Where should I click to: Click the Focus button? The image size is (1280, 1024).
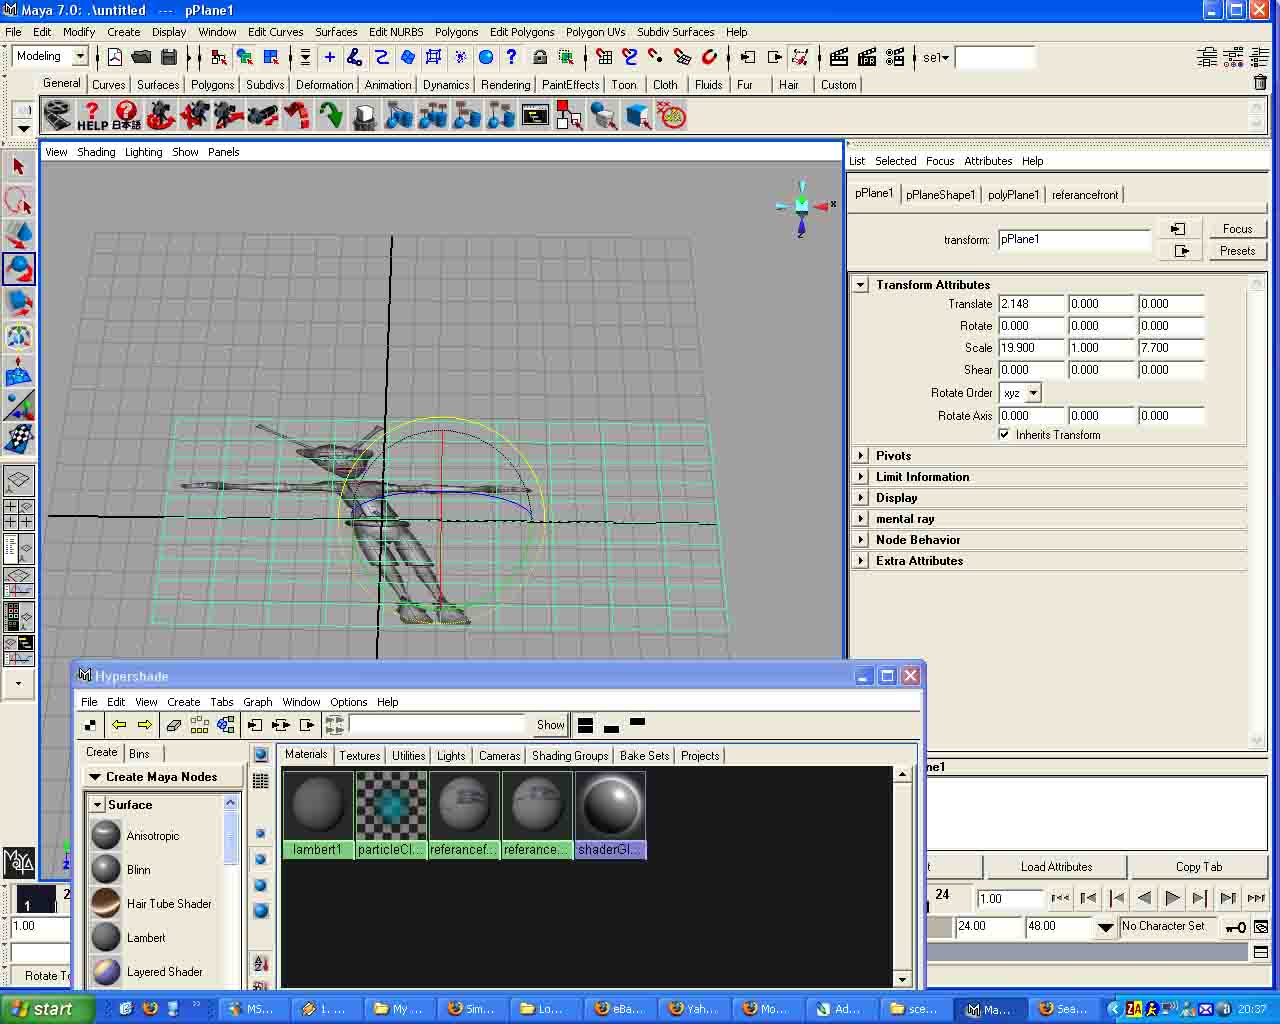click(x=1237, y=229)
